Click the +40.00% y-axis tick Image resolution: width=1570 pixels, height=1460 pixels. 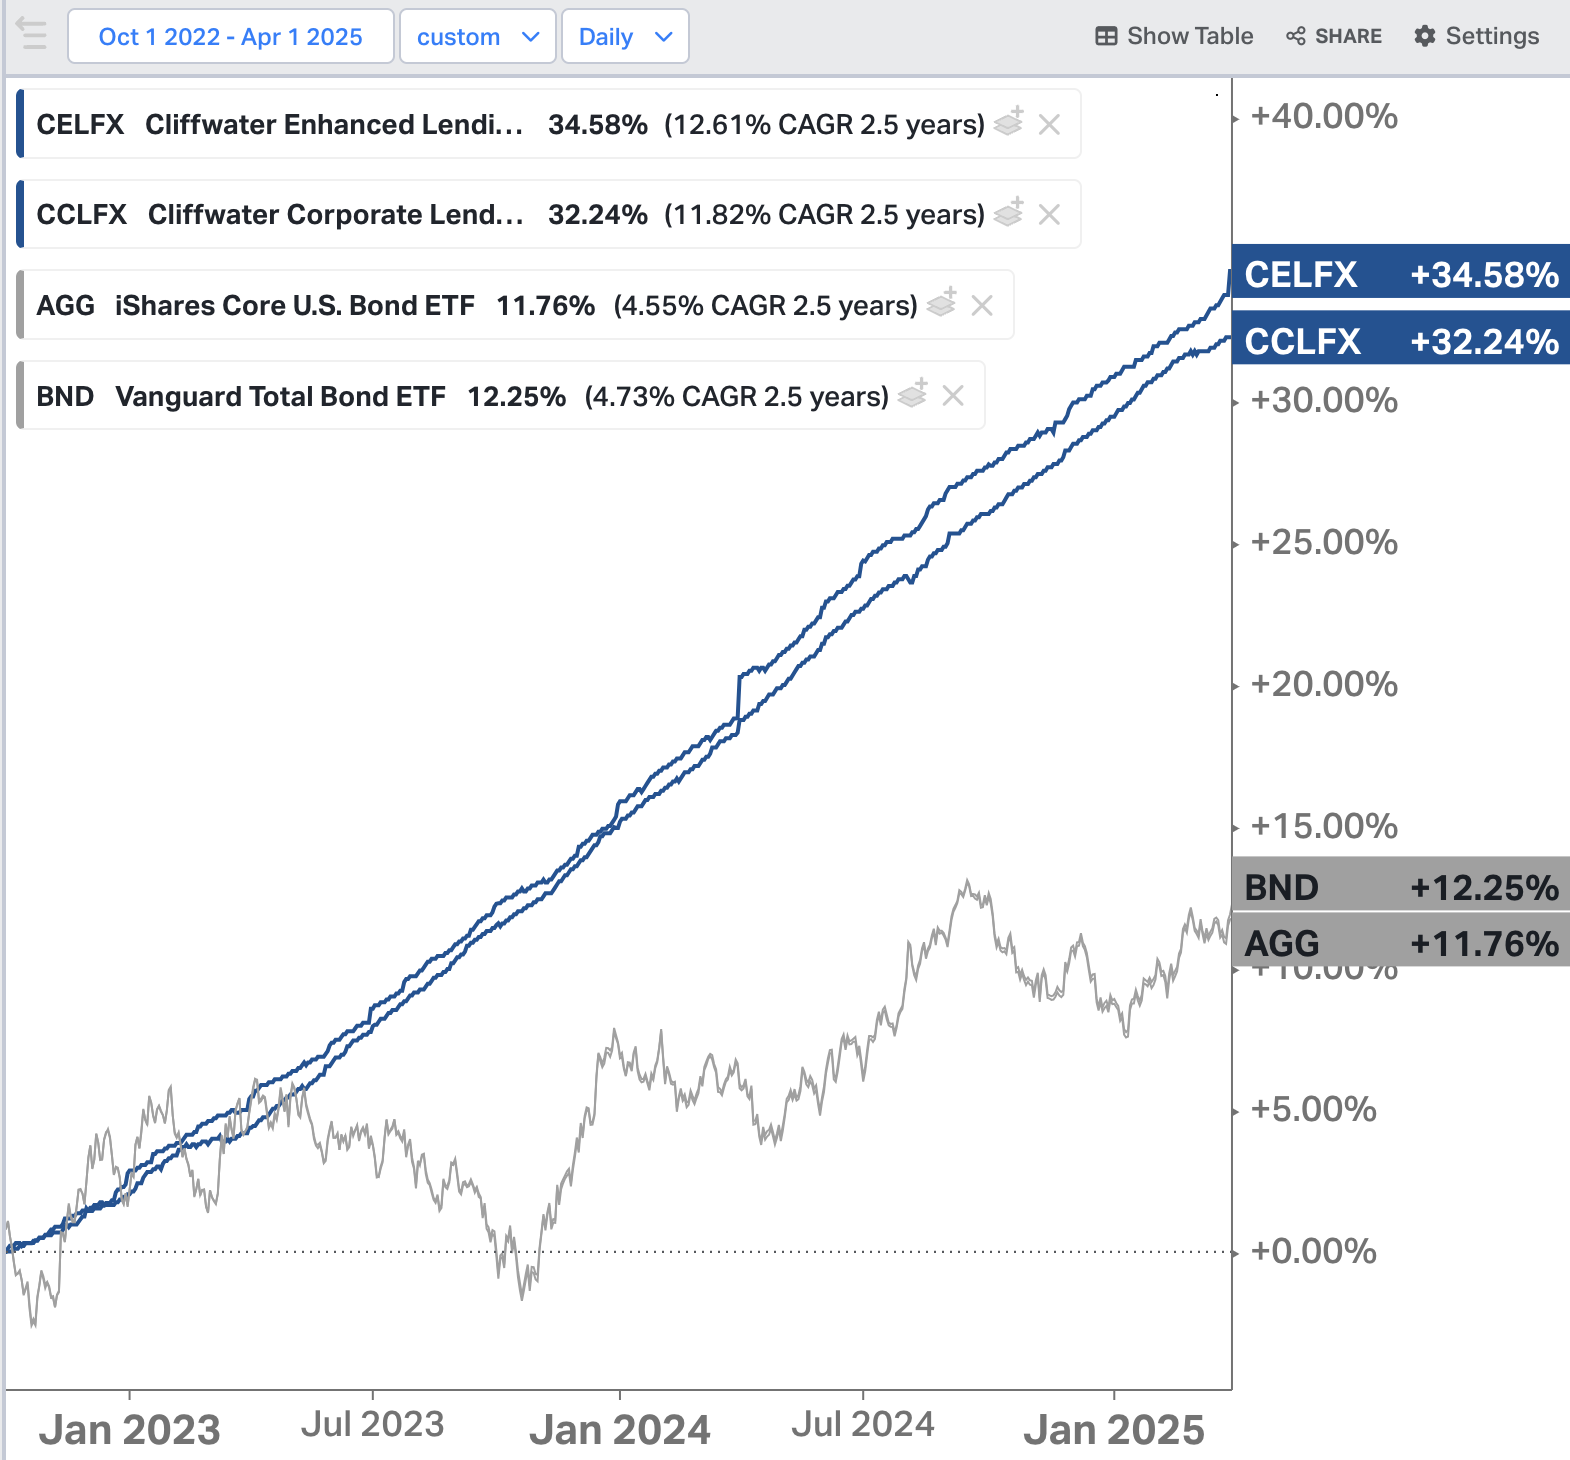pyautogui.click(x=1324, y=116)
